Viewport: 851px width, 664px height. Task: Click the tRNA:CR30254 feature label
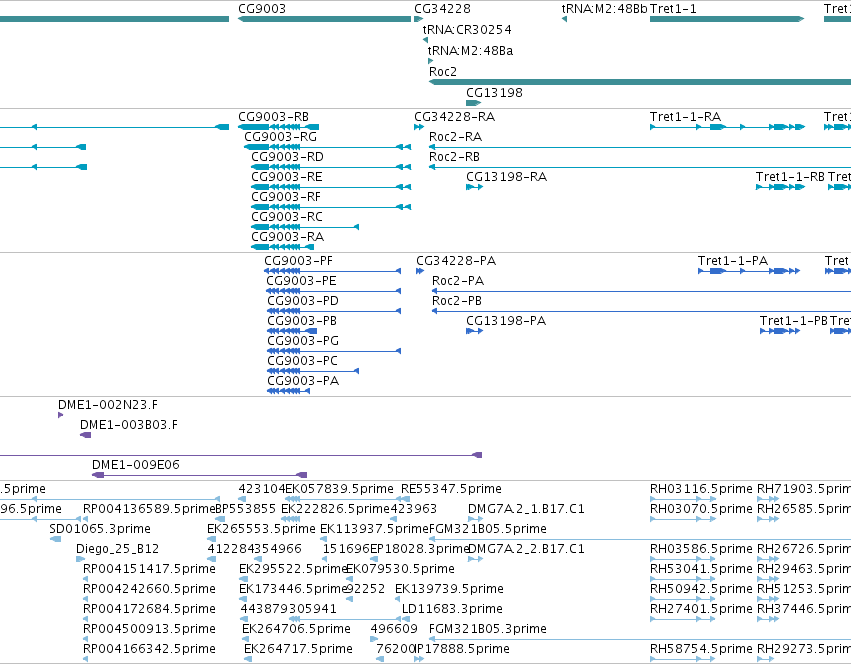[467, 29]
